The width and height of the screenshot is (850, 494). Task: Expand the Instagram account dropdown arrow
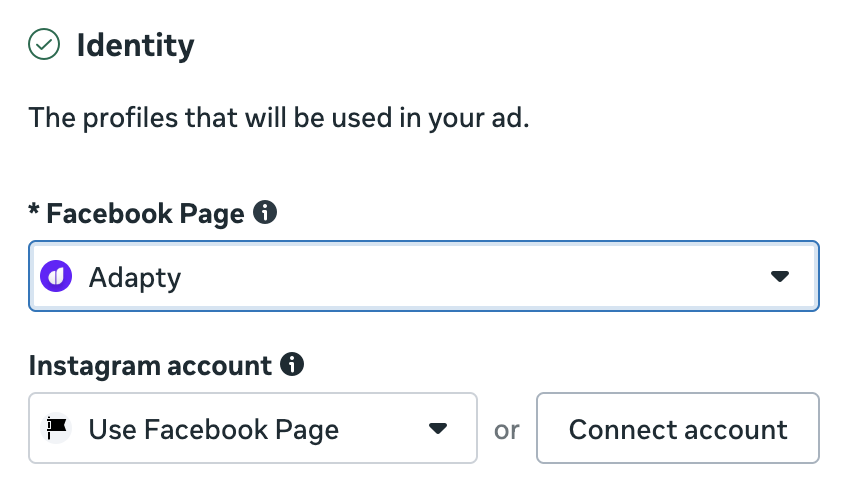pos(437,429)
